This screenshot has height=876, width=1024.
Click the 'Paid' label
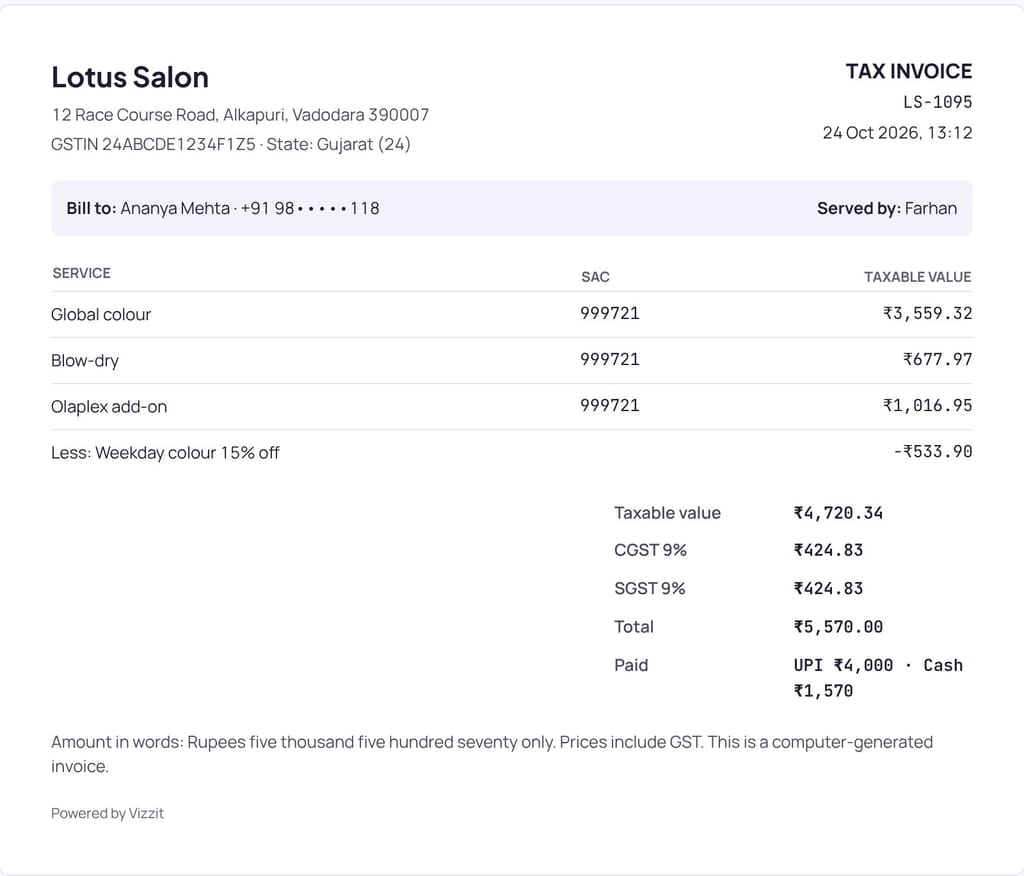coord(631,665)
